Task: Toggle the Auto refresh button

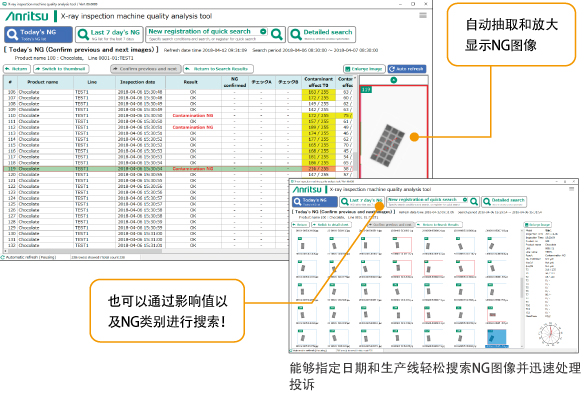Action: (x=407, y=69)
